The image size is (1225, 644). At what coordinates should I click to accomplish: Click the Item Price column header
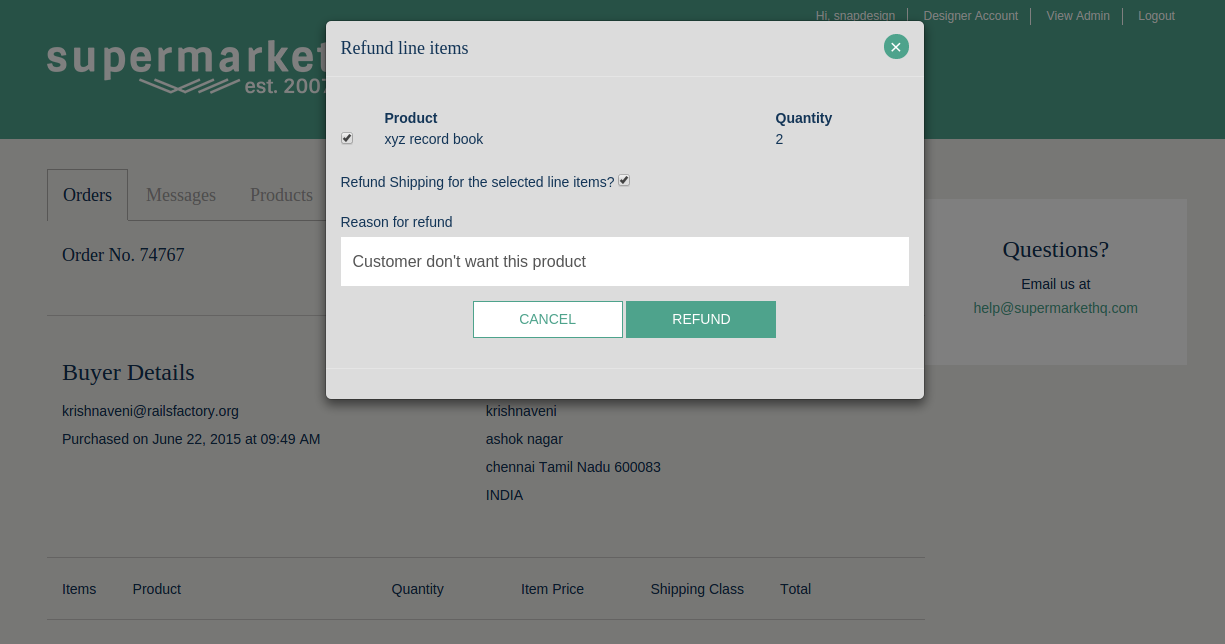552,589
